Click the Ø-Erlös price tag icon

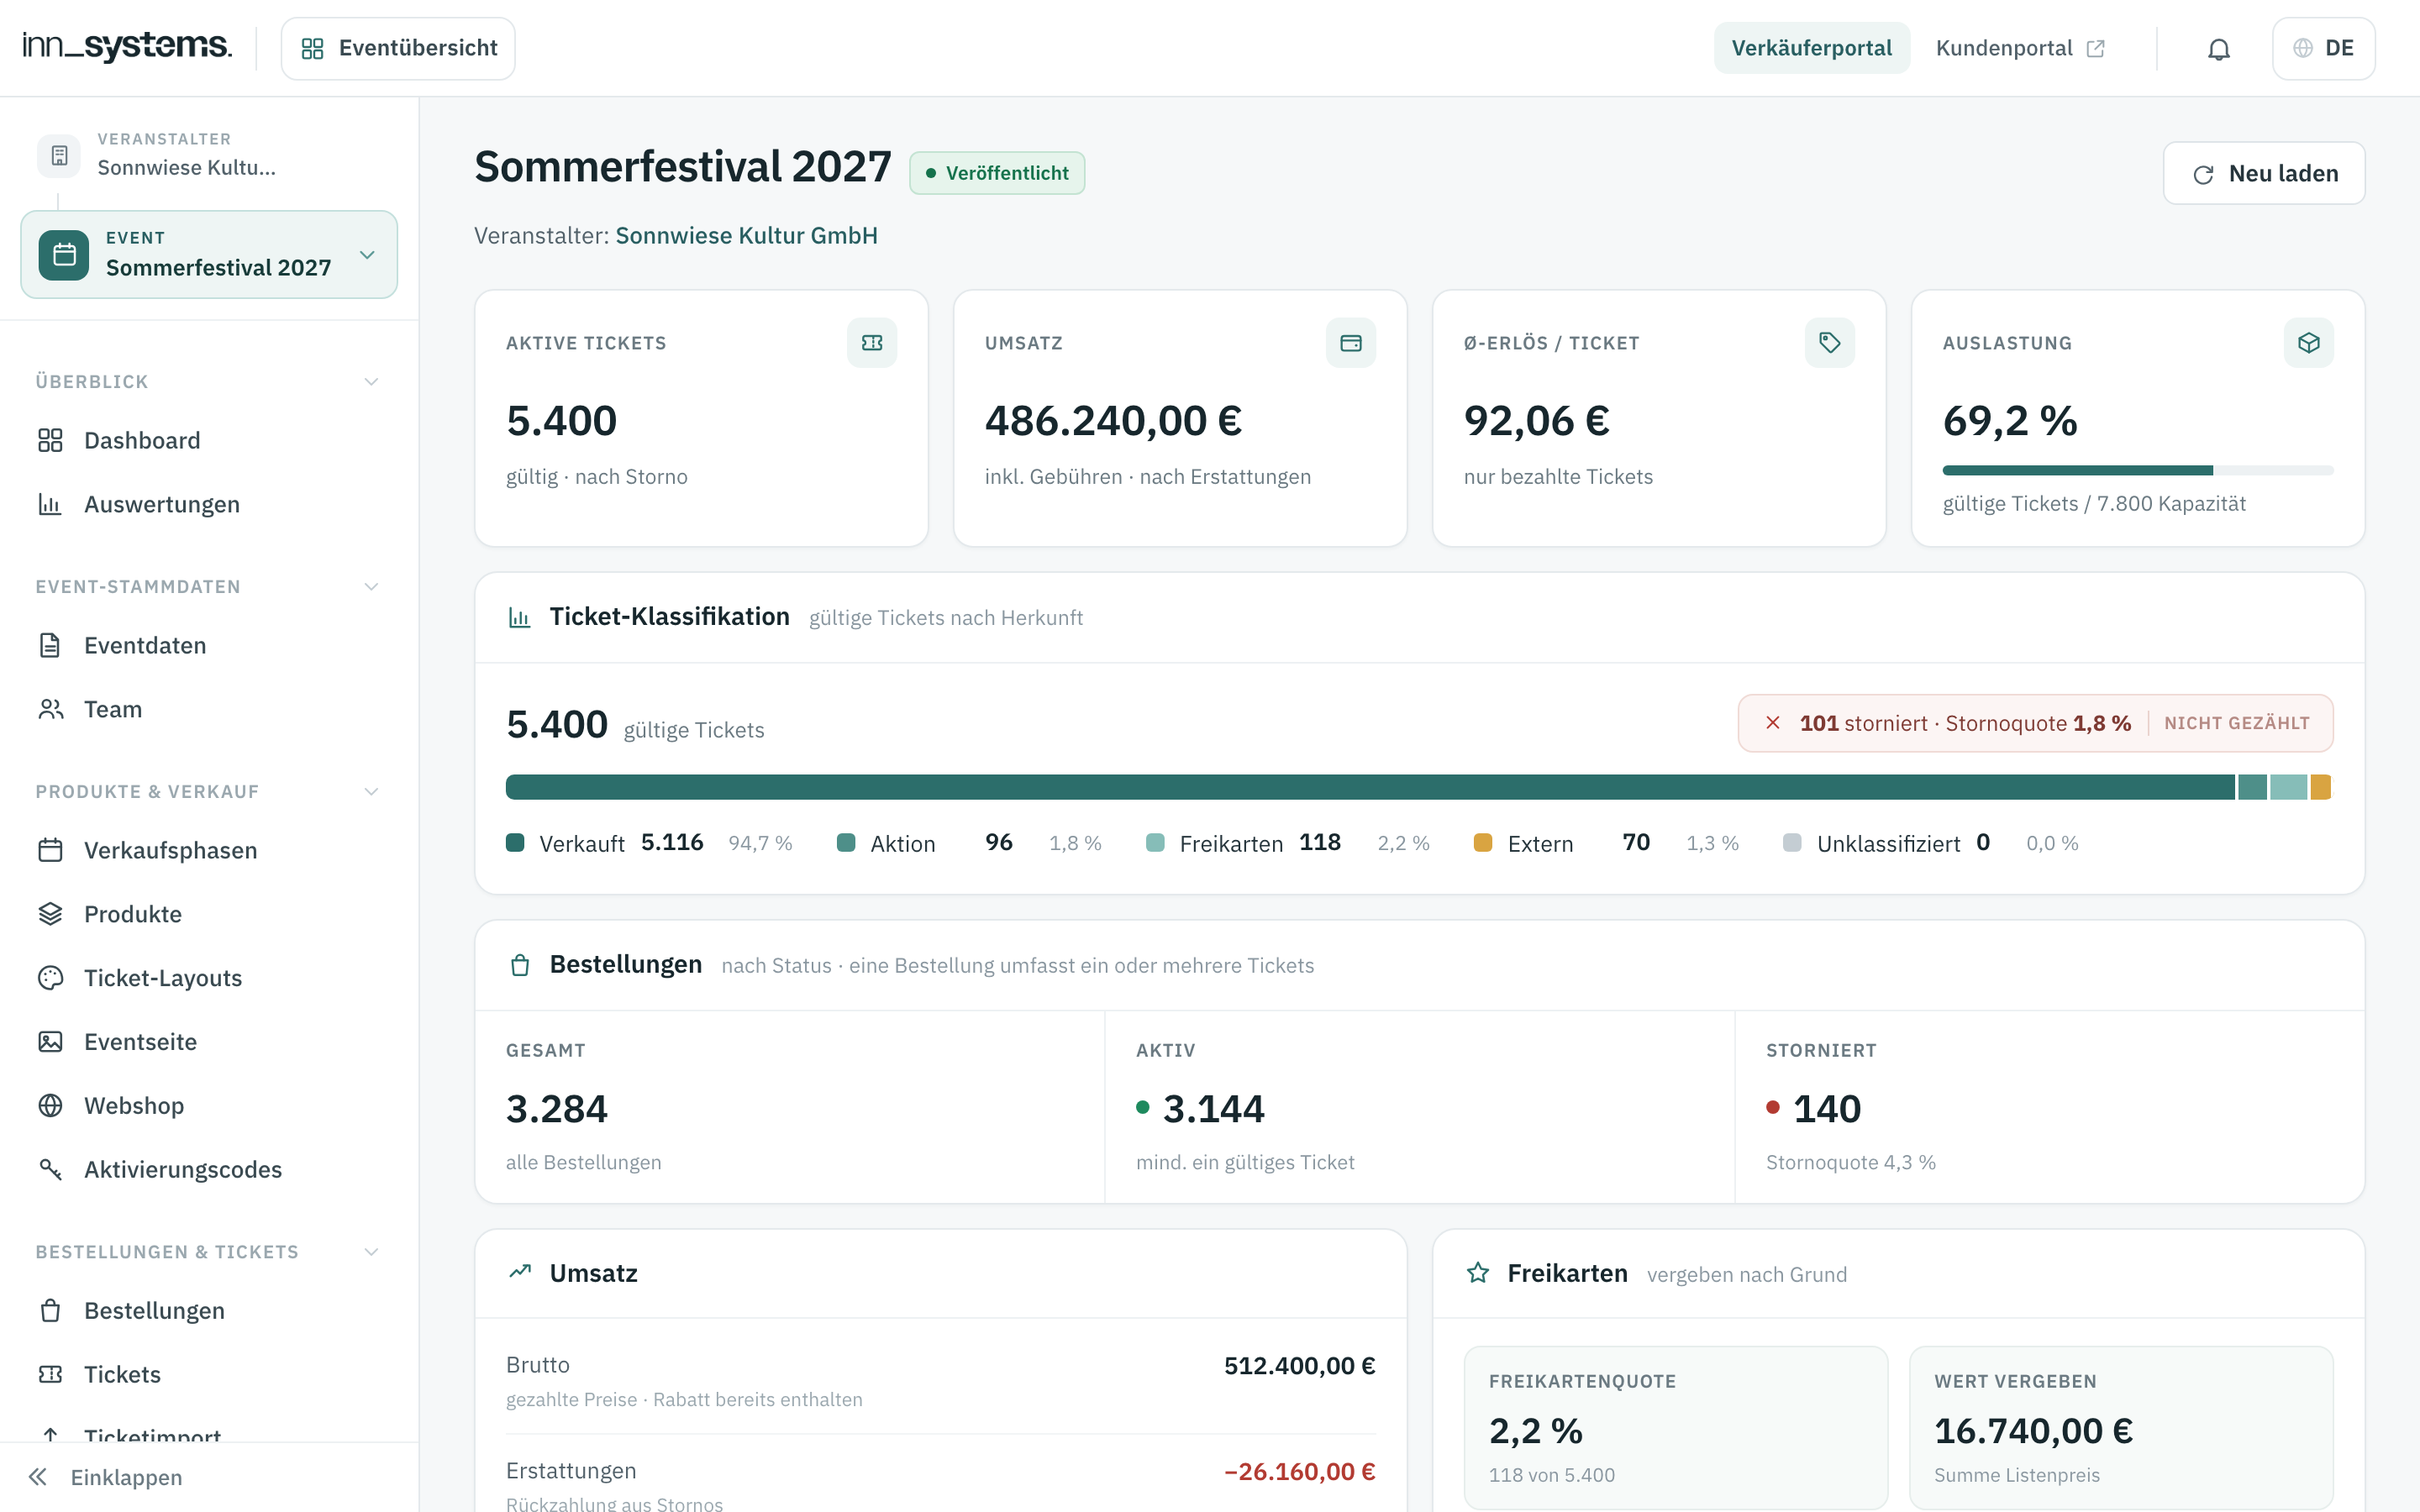(1829, 343)
